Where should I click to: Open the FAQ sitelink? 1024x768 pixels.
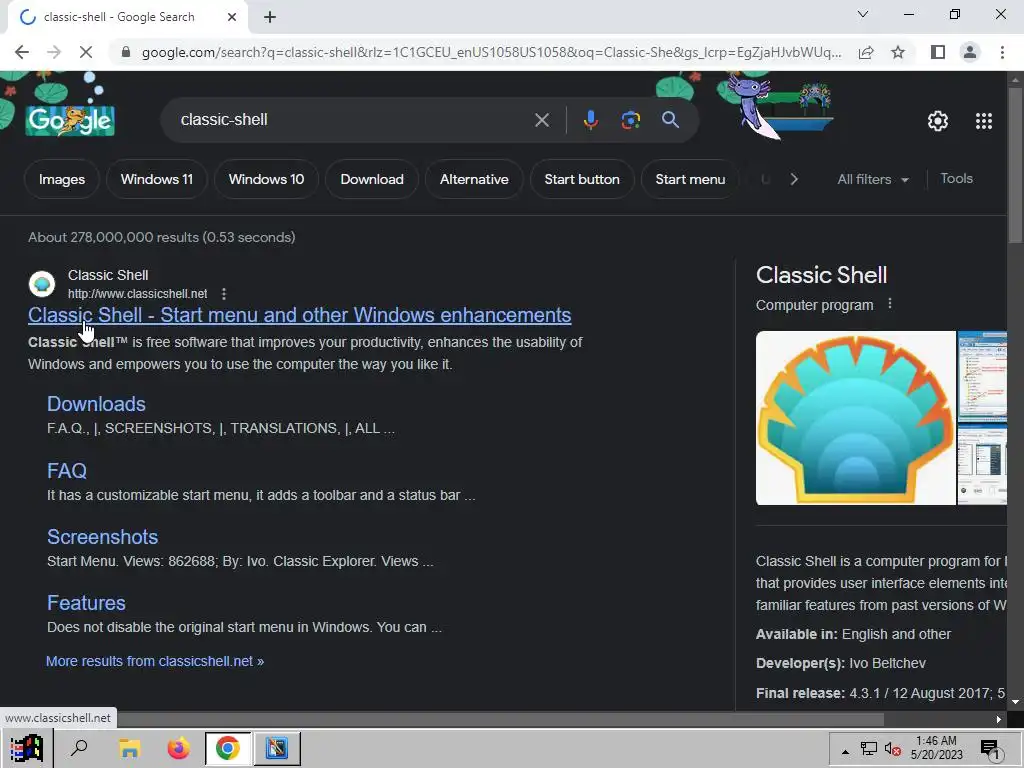pyautogui.click(x=67, y=471)
